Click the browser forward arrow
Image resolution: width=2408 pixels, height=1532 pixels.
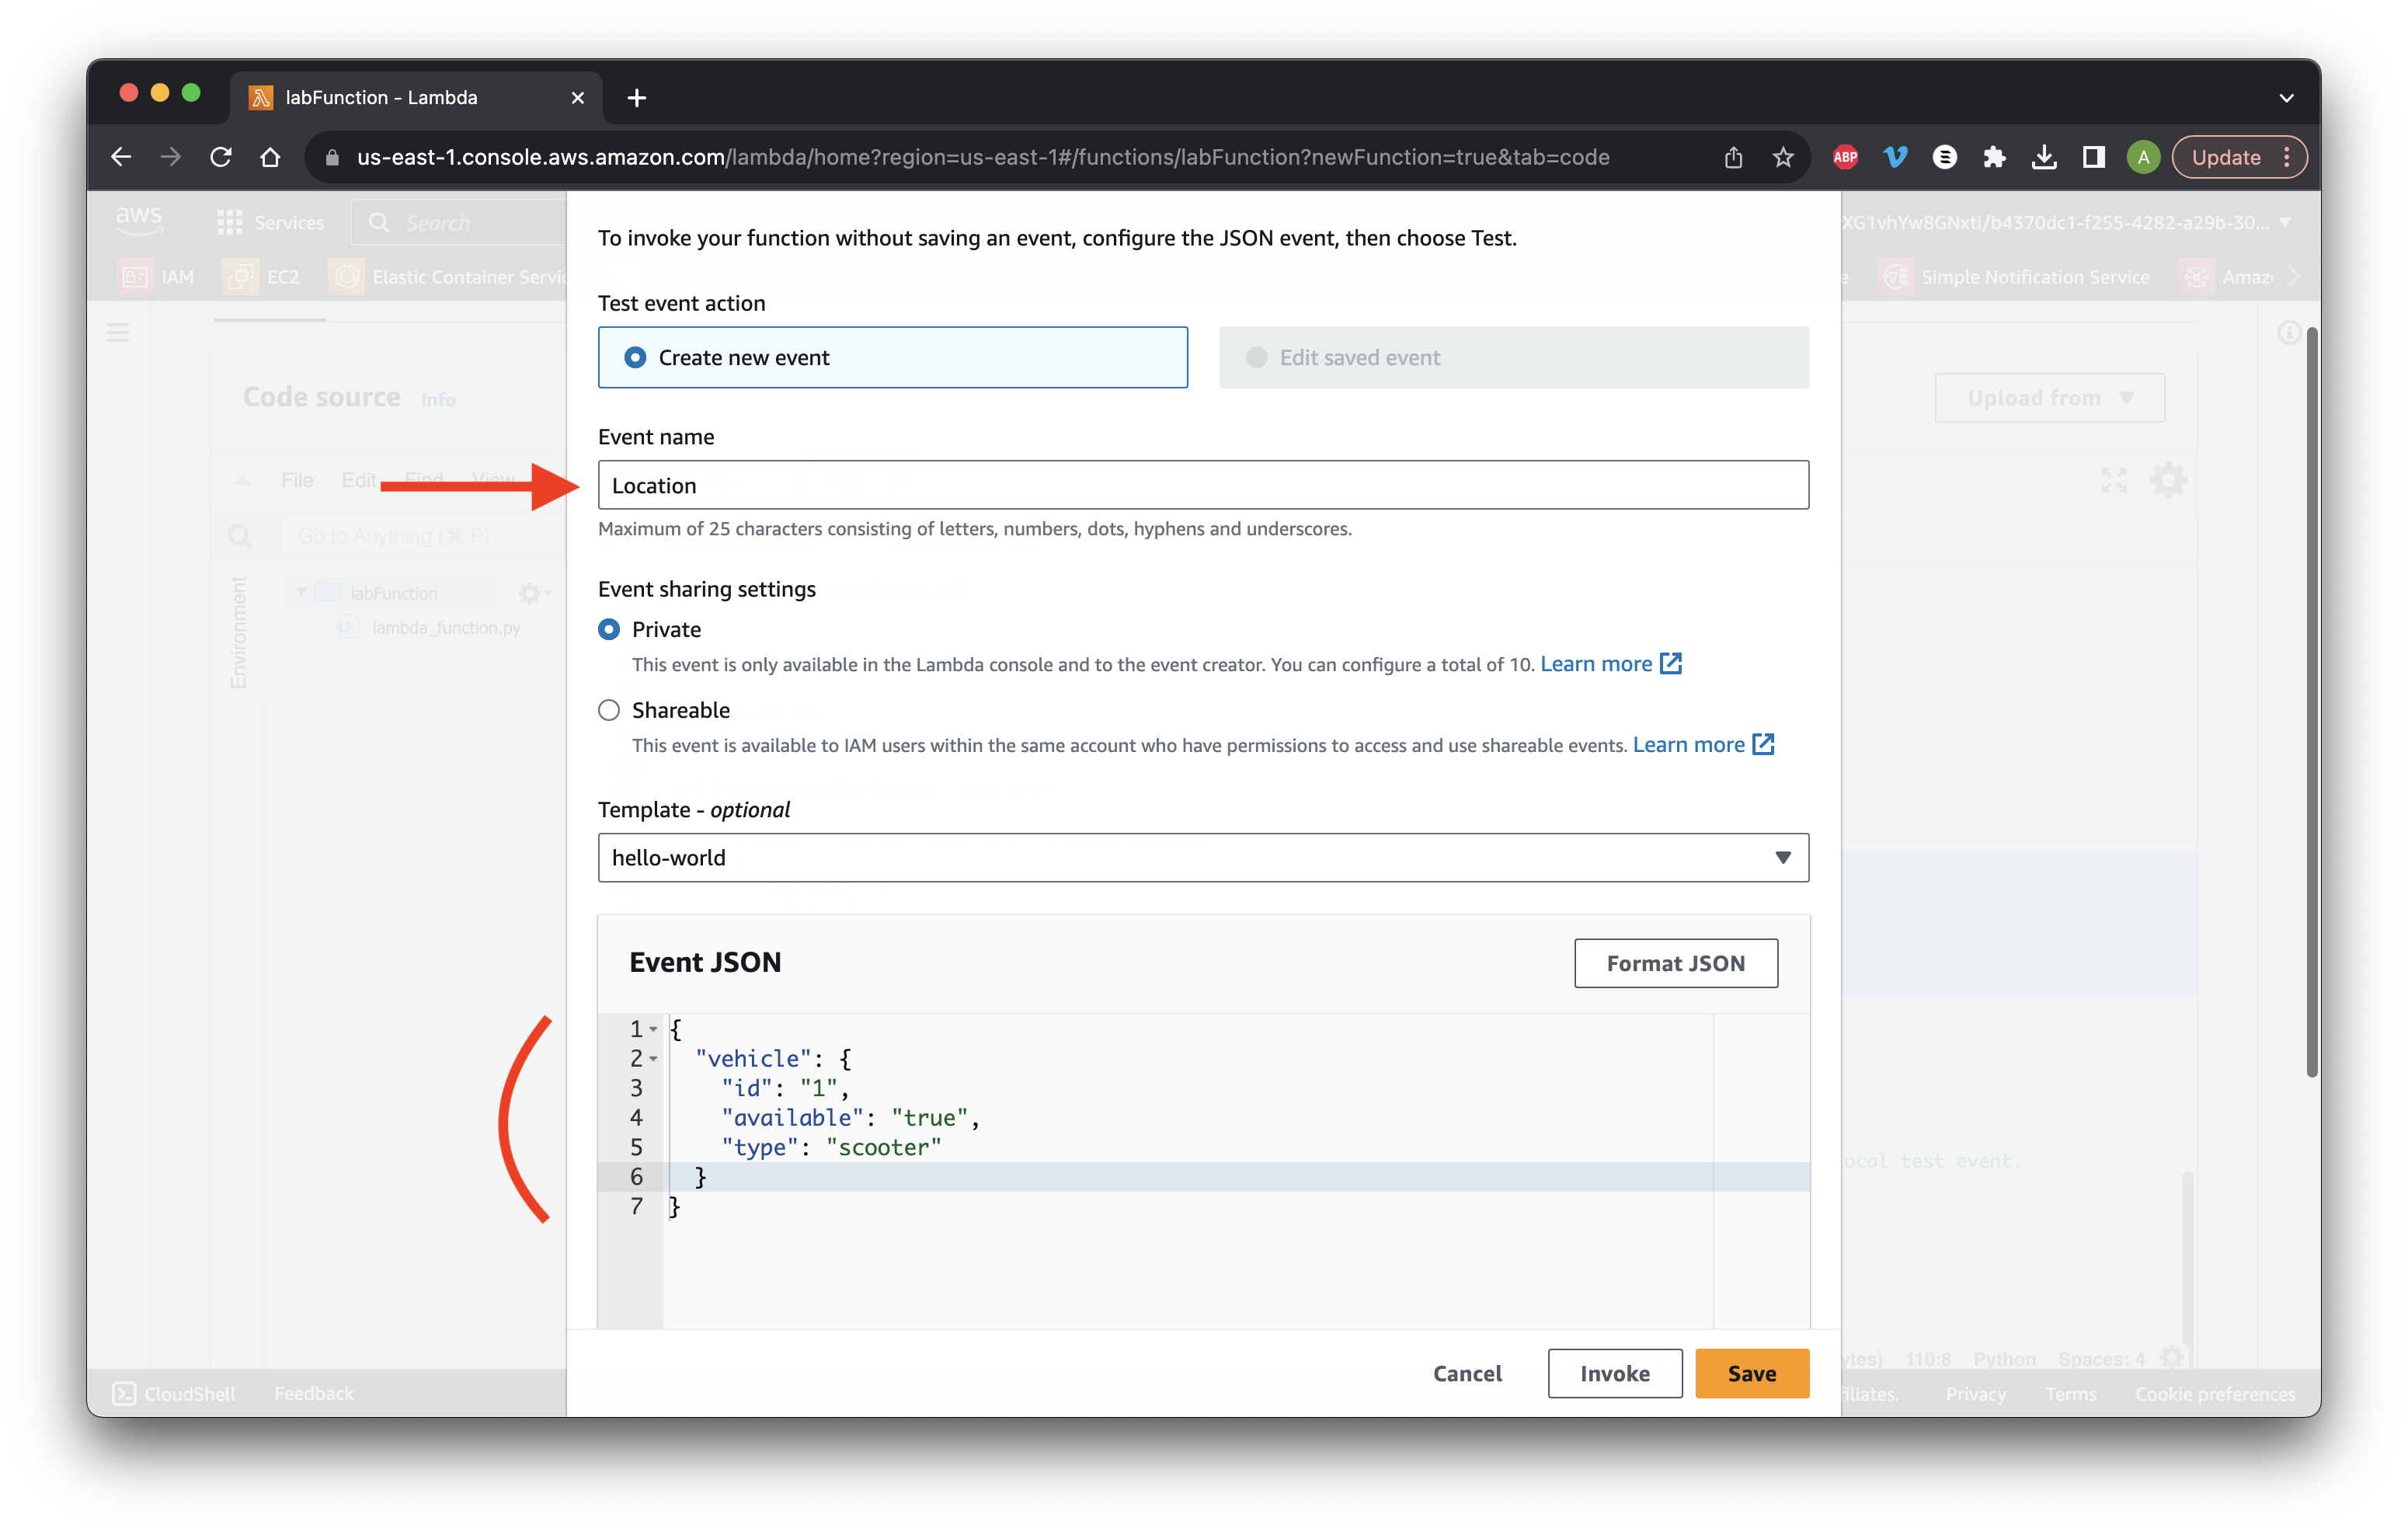tap(171, 157)
